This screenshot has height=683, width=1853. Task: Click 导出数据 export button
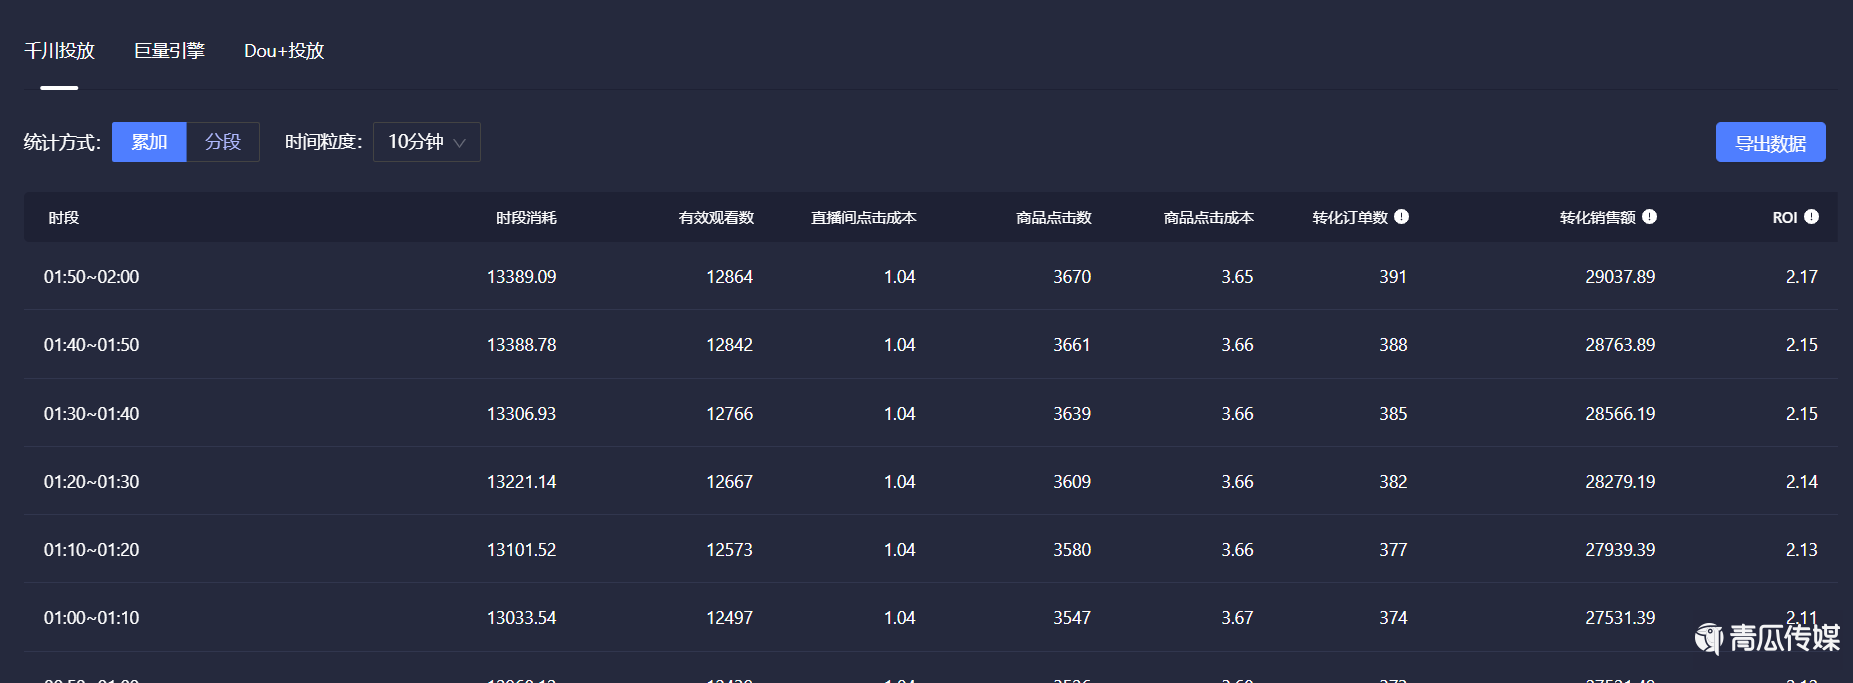click(1770, 142)
